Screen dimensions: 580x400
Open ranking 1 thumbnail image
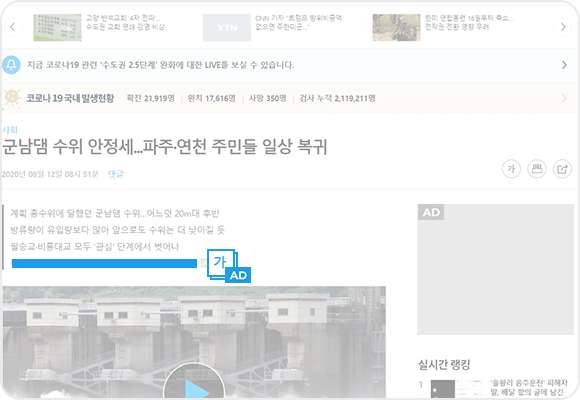pos(457,389)
